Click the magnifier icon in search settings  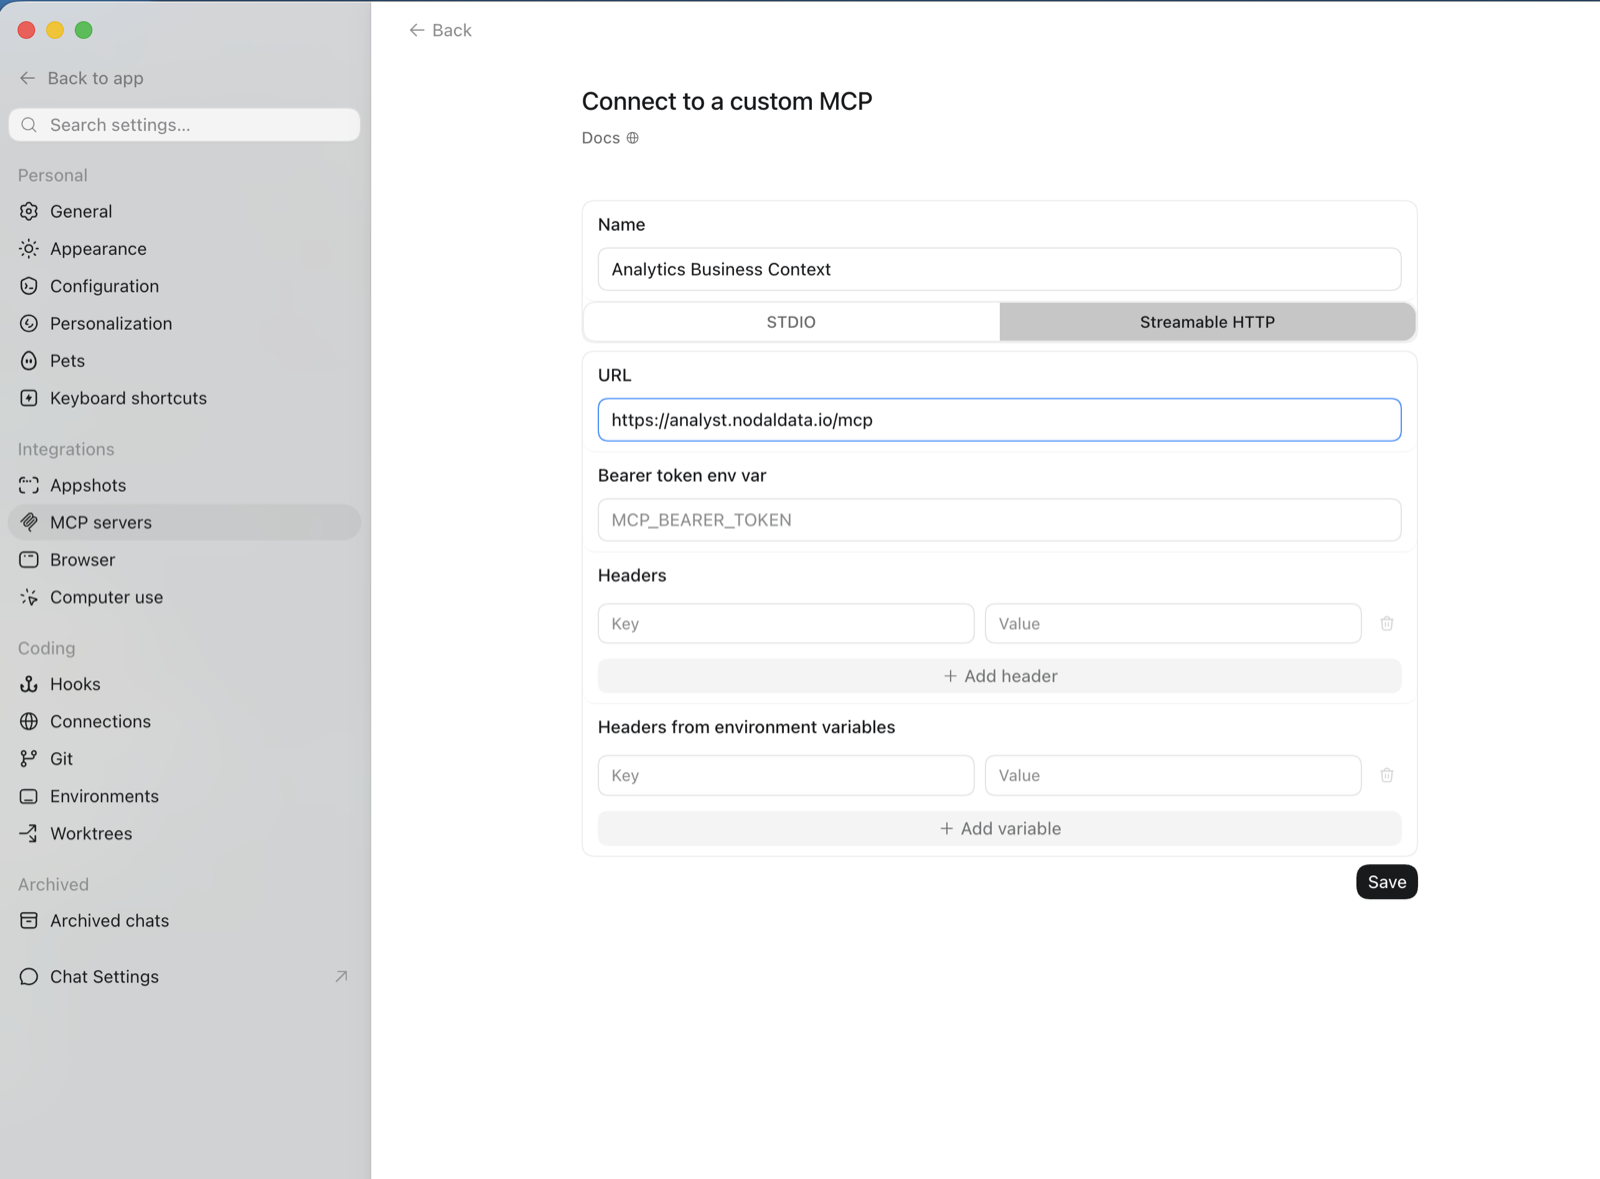click(x=29, y=125)
